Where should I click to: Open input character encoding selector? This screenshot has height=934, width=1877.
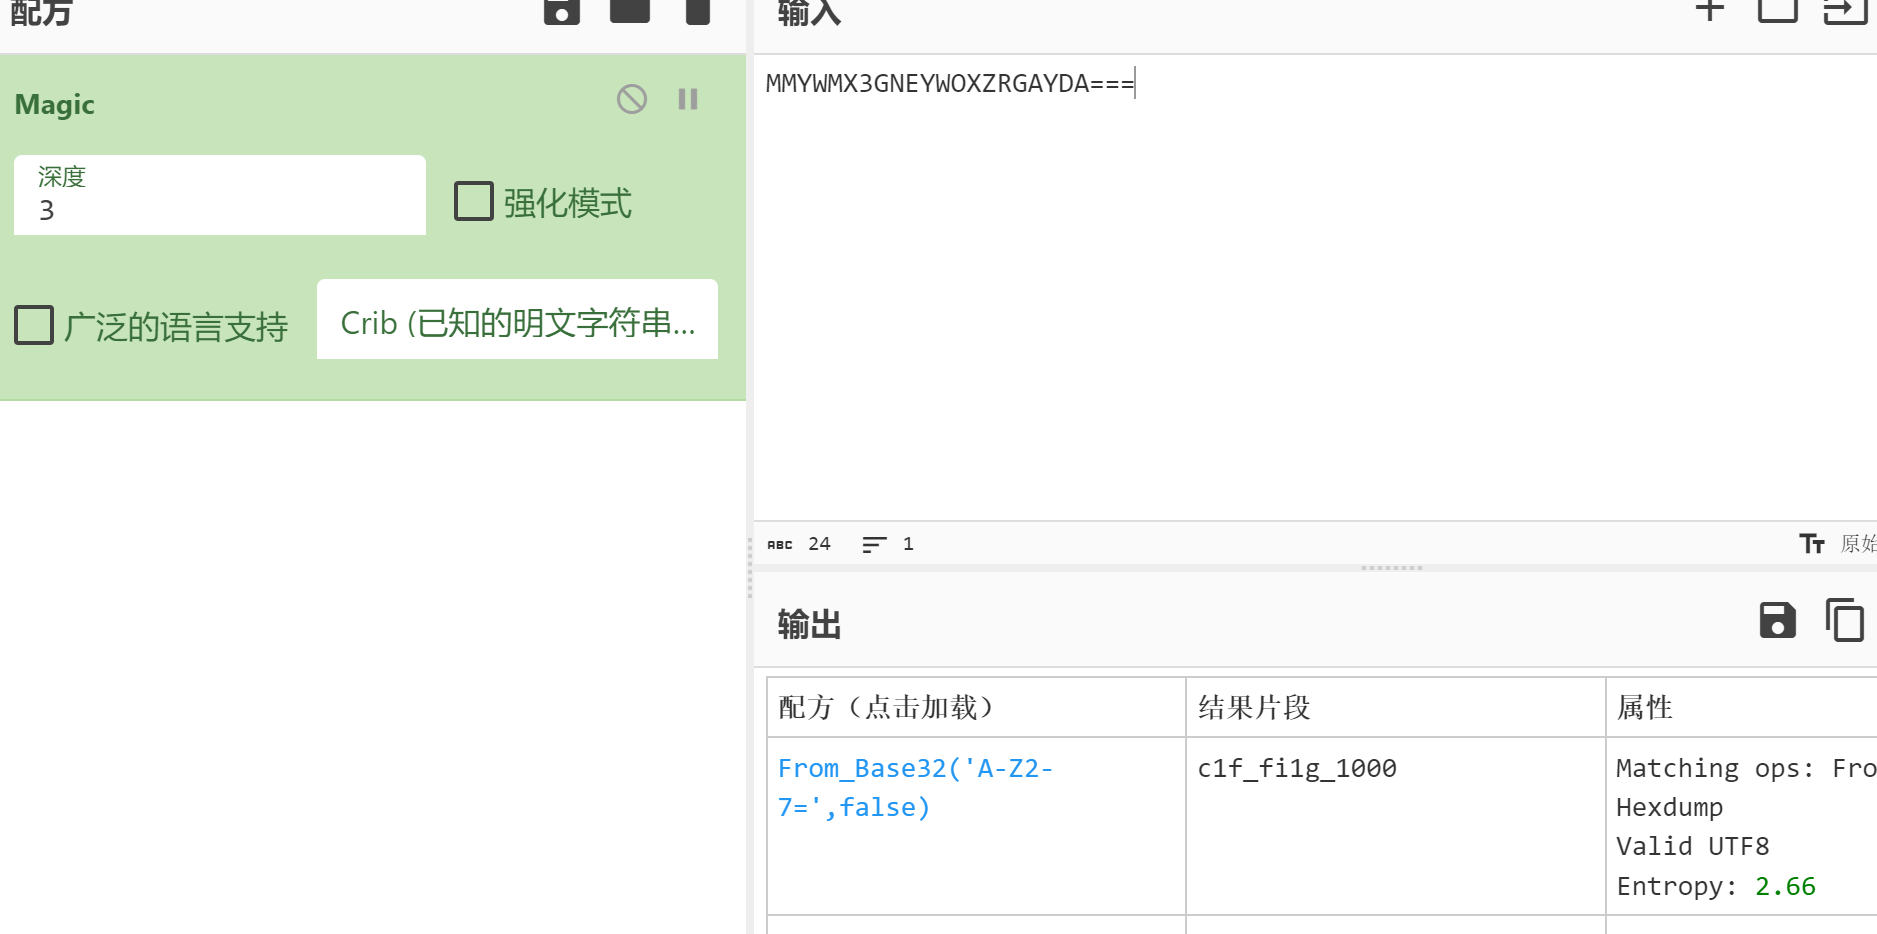(x=1837, y=544)
